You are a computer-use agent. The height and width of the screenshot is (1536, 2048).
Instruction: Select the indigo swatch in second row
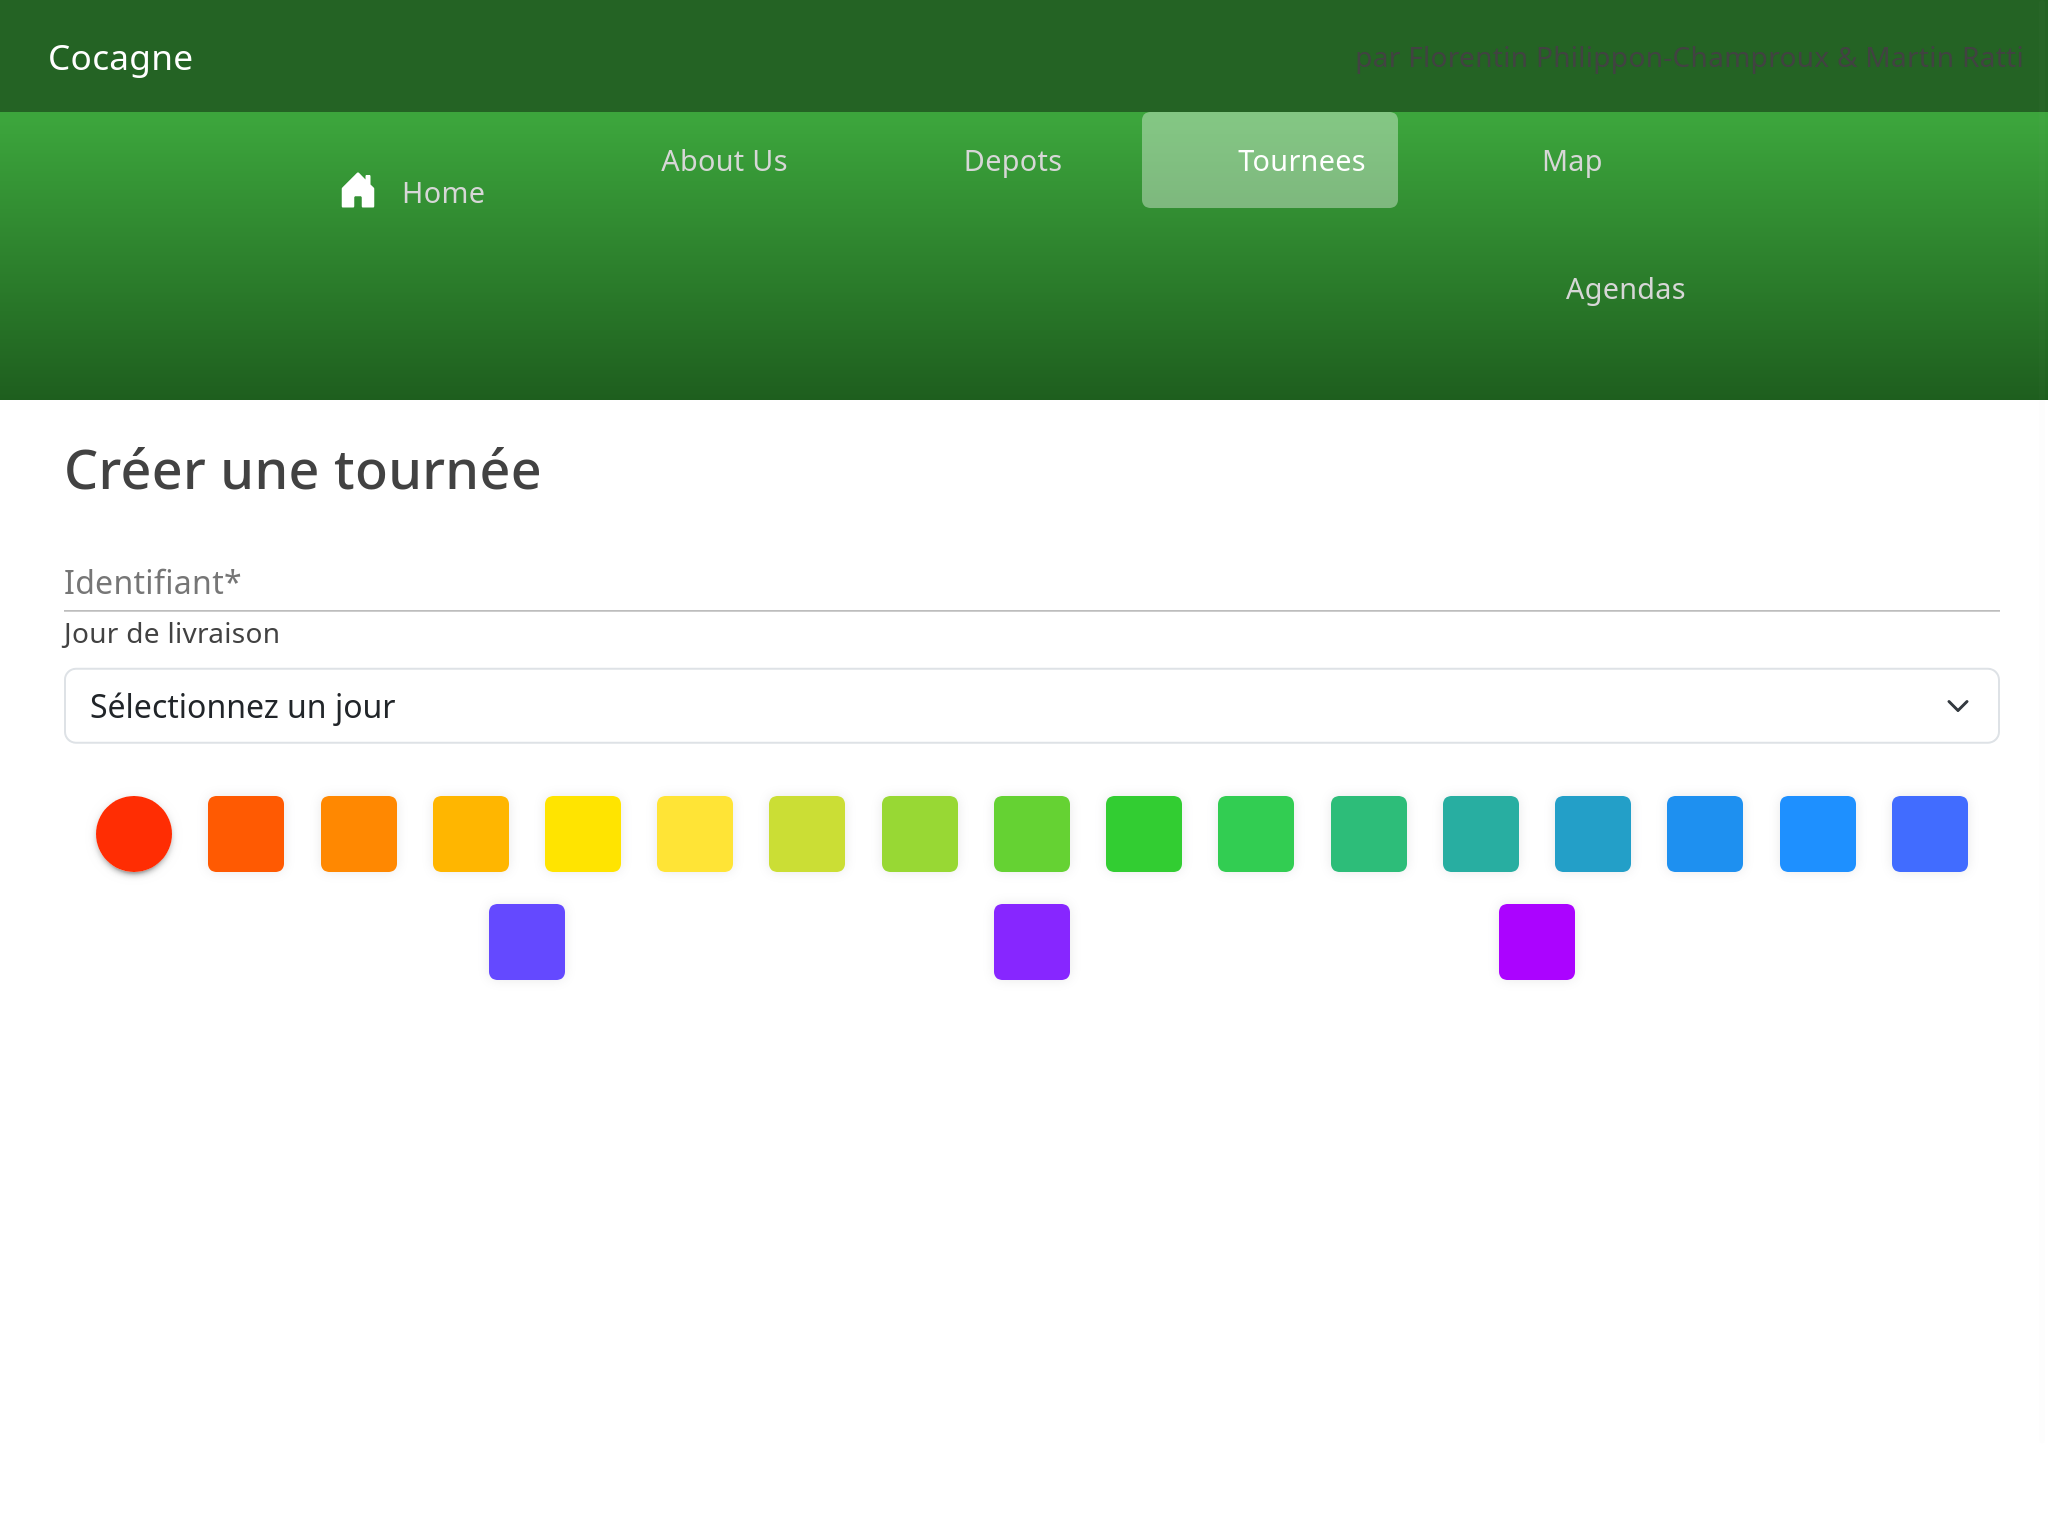pyautogui.click(x=527, y=942)
